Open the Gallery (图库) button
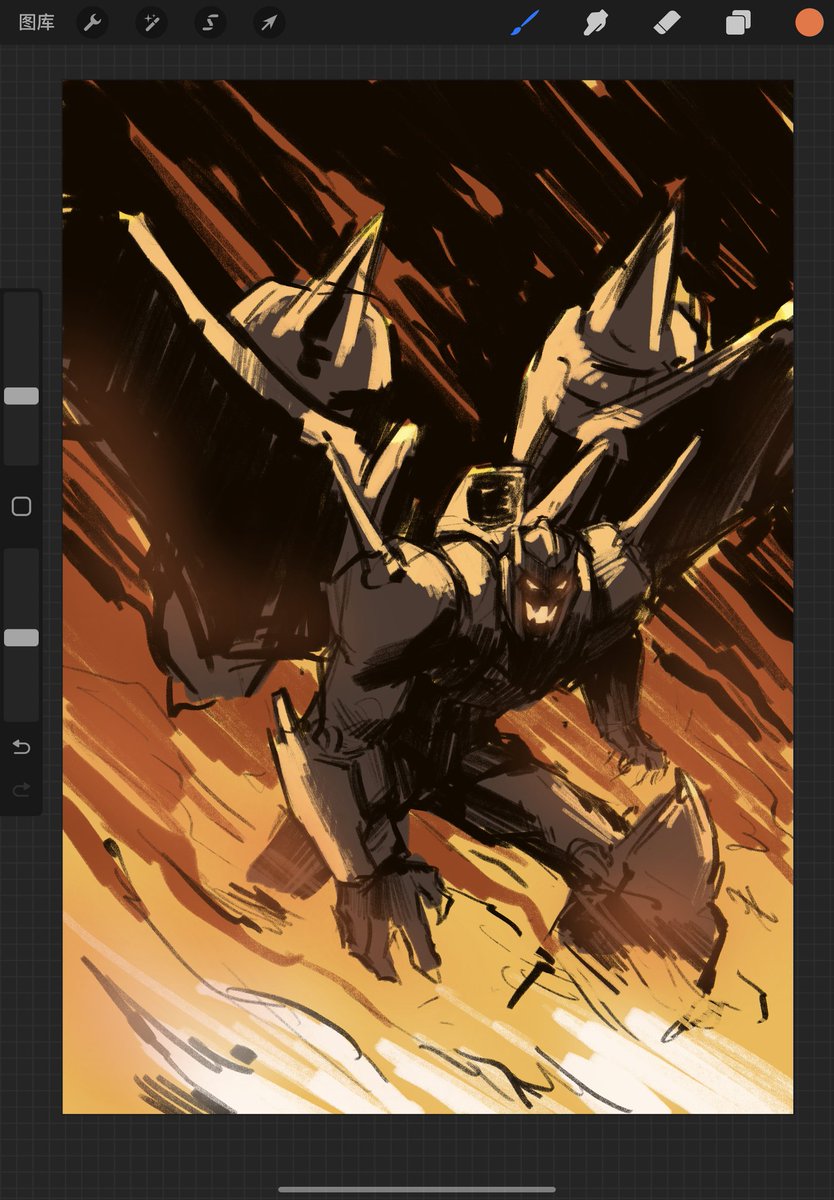Image resolution: width=834 pixels, height=1200 pixels. (x=37, y=22)
